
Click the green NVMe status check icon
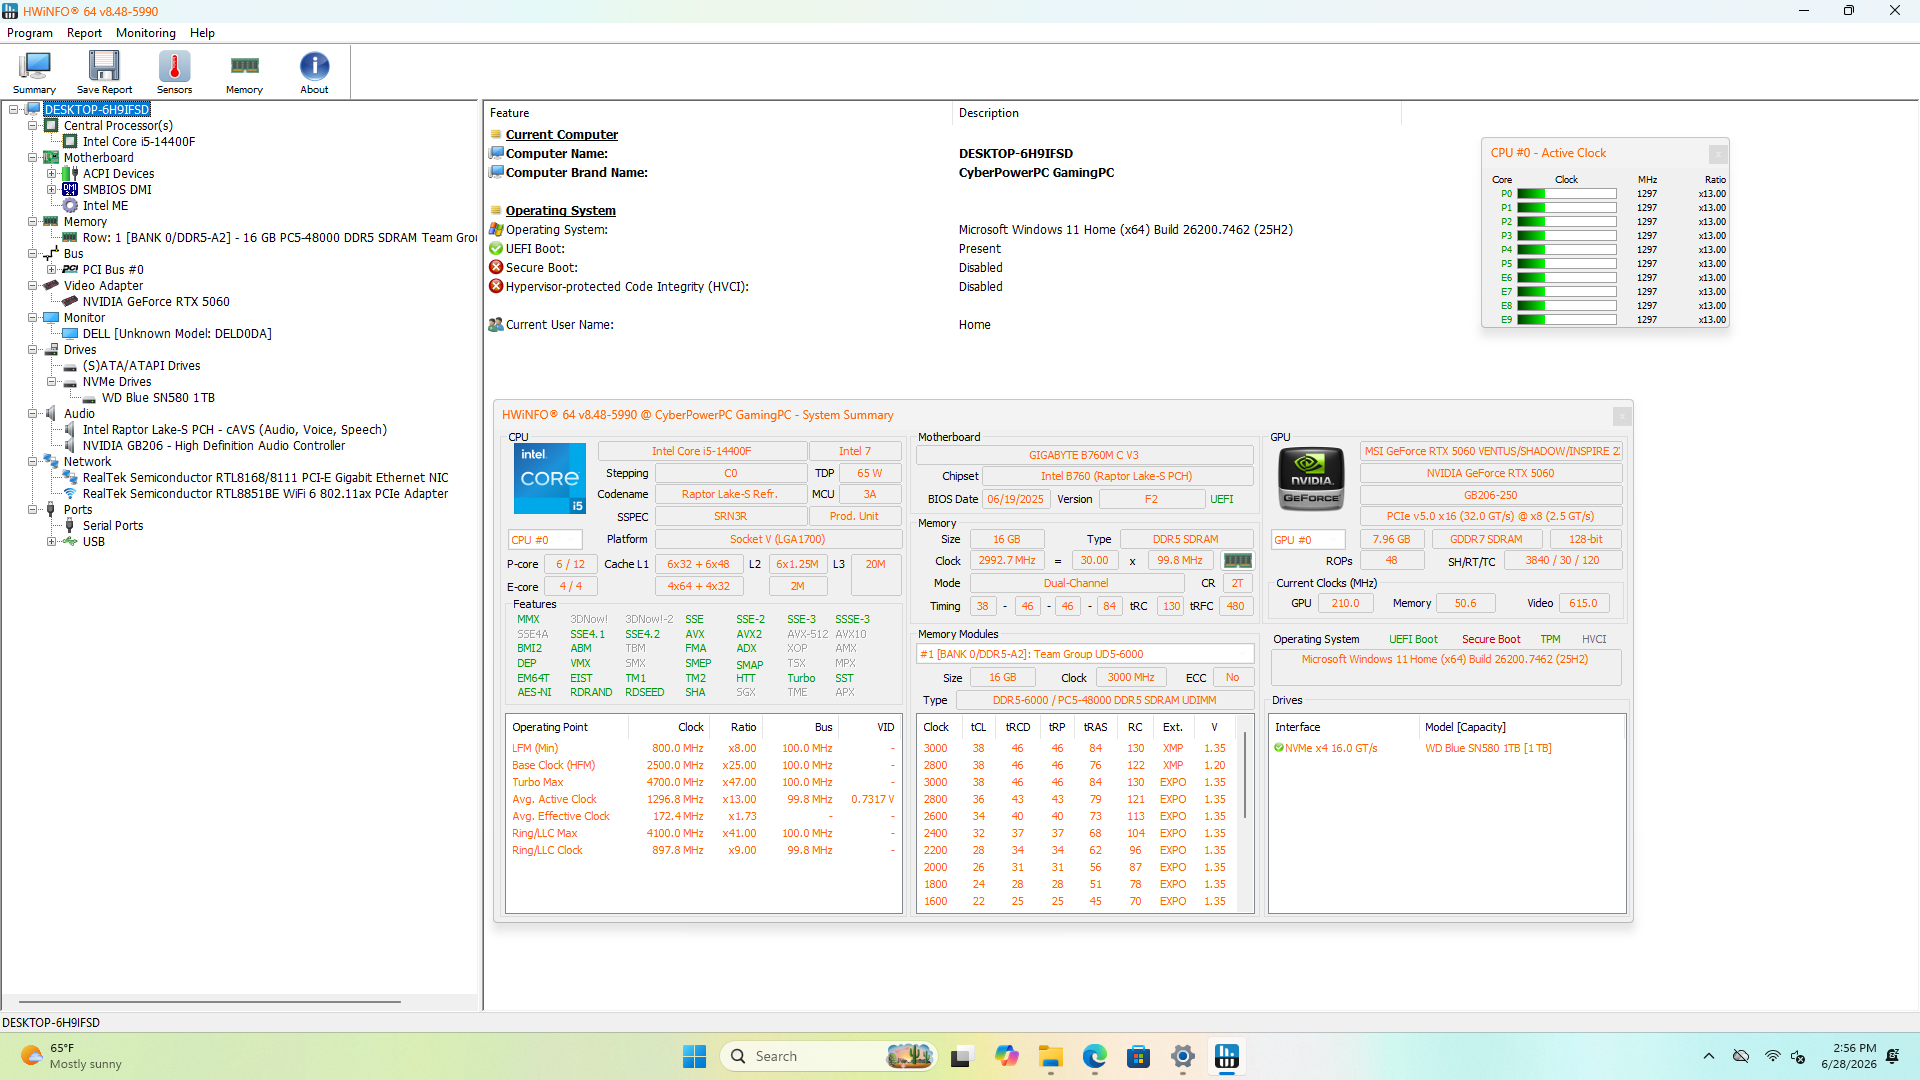(x=1279, y=748)
